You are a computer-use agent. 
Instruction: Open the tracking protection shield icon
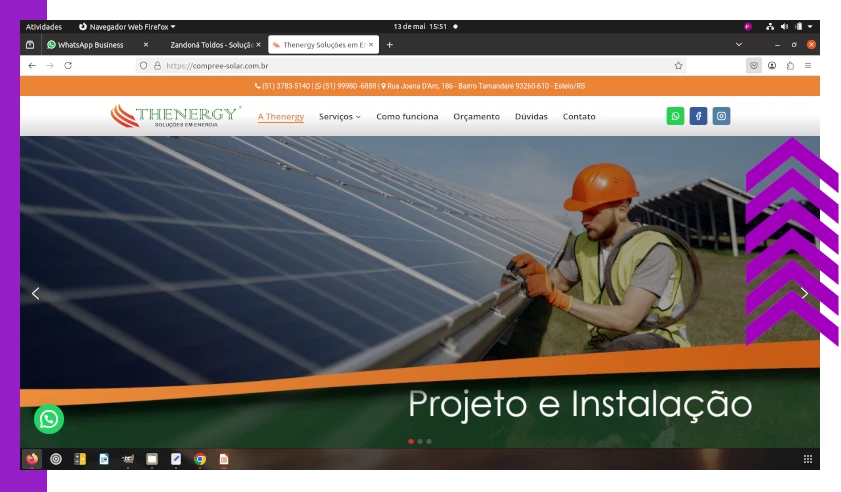[x=143, y=65]
